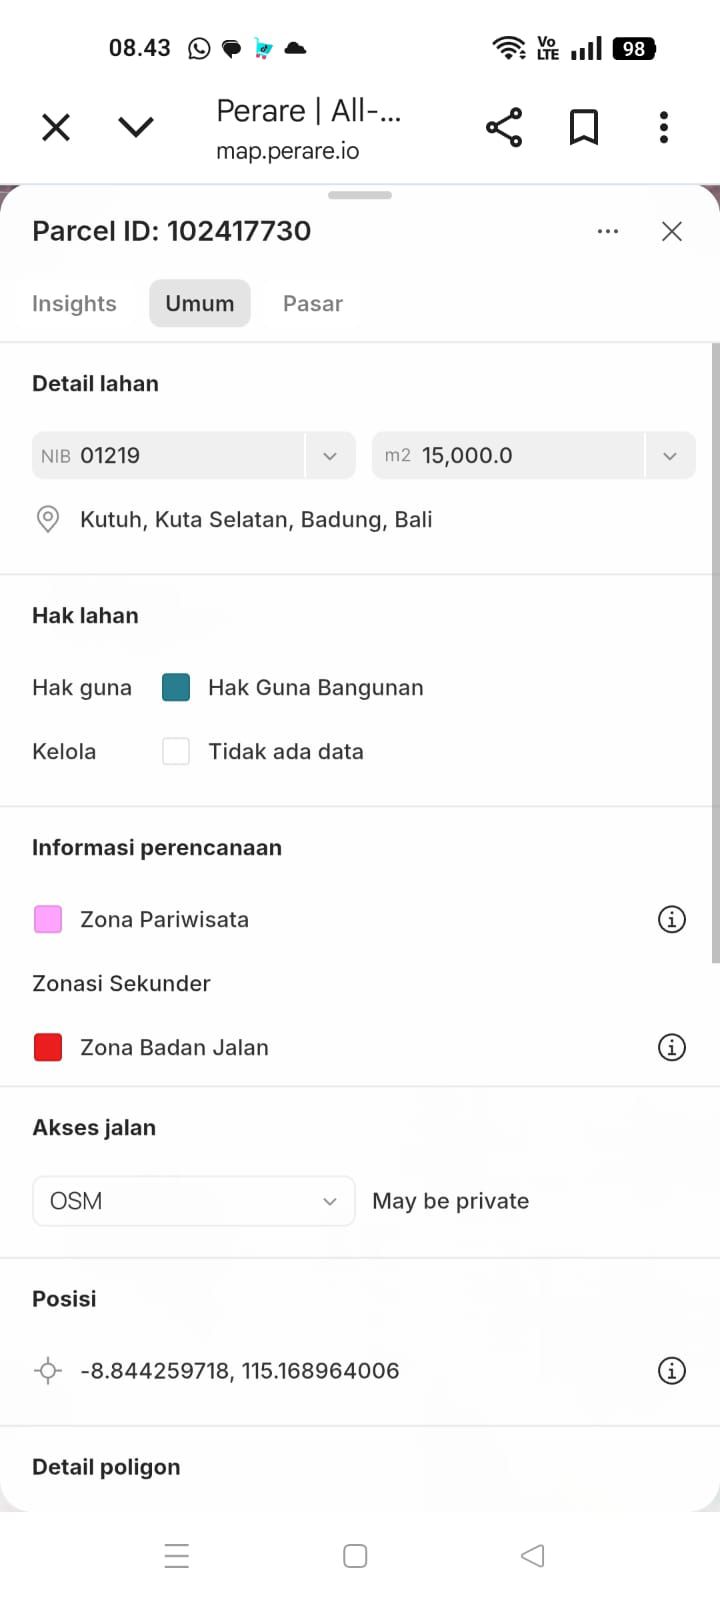Bookmark this page with the bookmark icon
The image size is (720, 1600).
click(584, 127)
